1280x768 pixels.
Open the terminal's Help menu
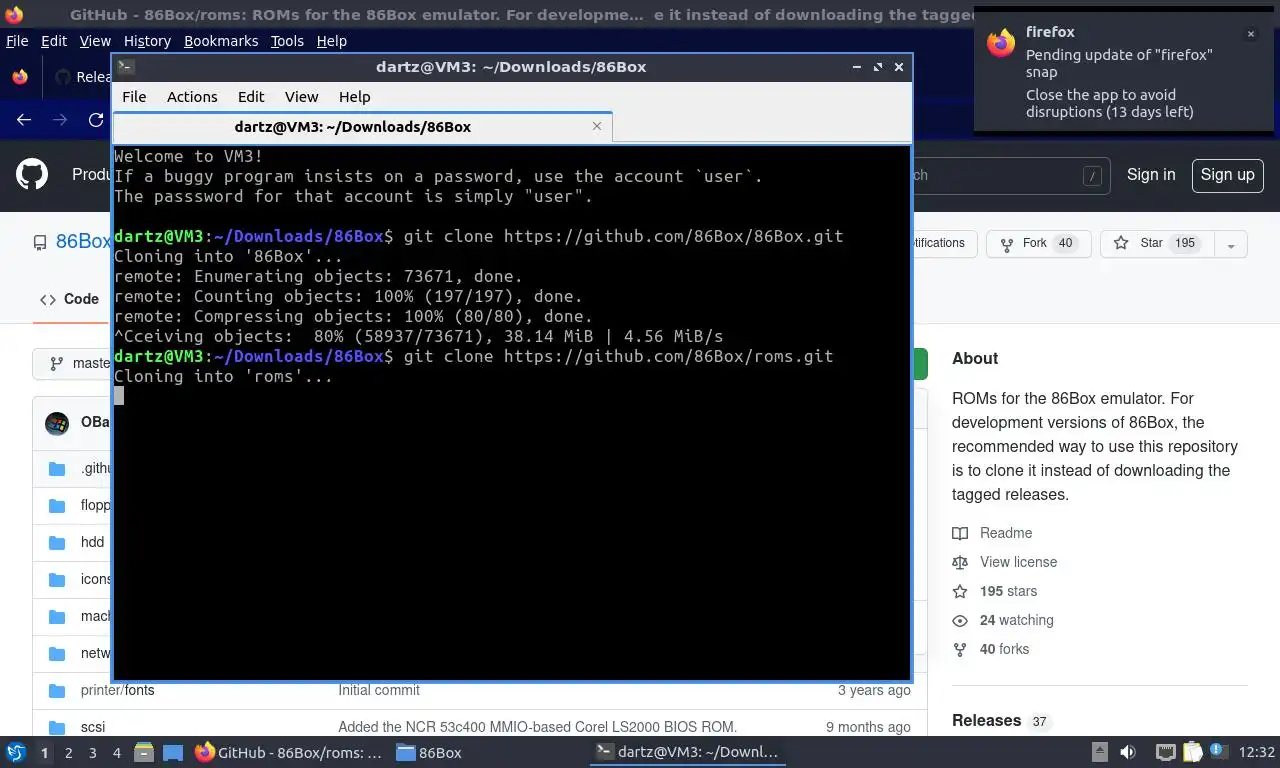pyautogui.click(x=355, y=97)
